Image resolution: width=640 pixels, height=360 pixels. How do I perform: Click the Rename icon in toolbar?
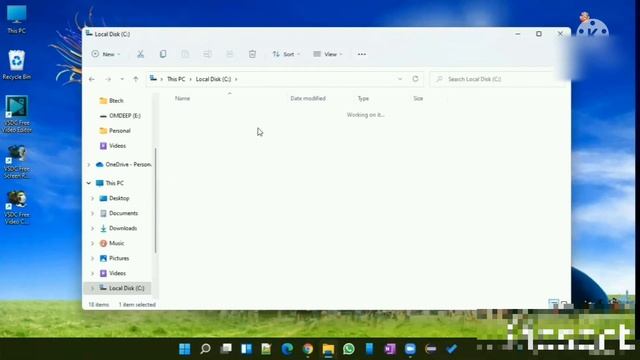pyautogui.click(x=207, y=54)
